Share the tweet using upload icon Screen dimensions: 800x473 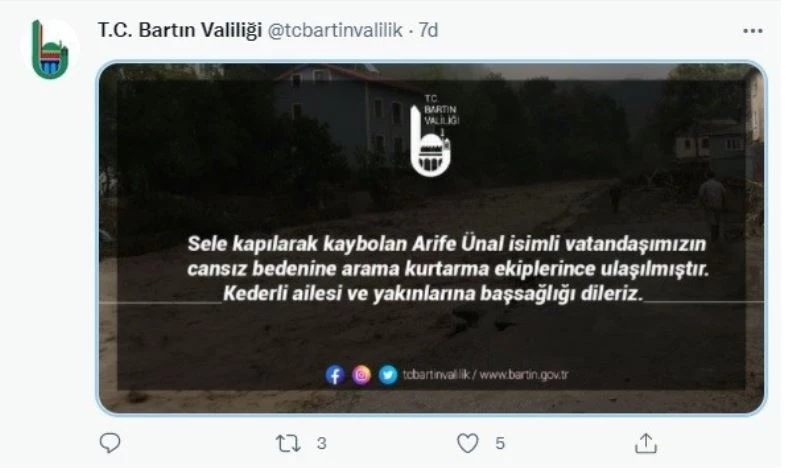pos(645,443)
